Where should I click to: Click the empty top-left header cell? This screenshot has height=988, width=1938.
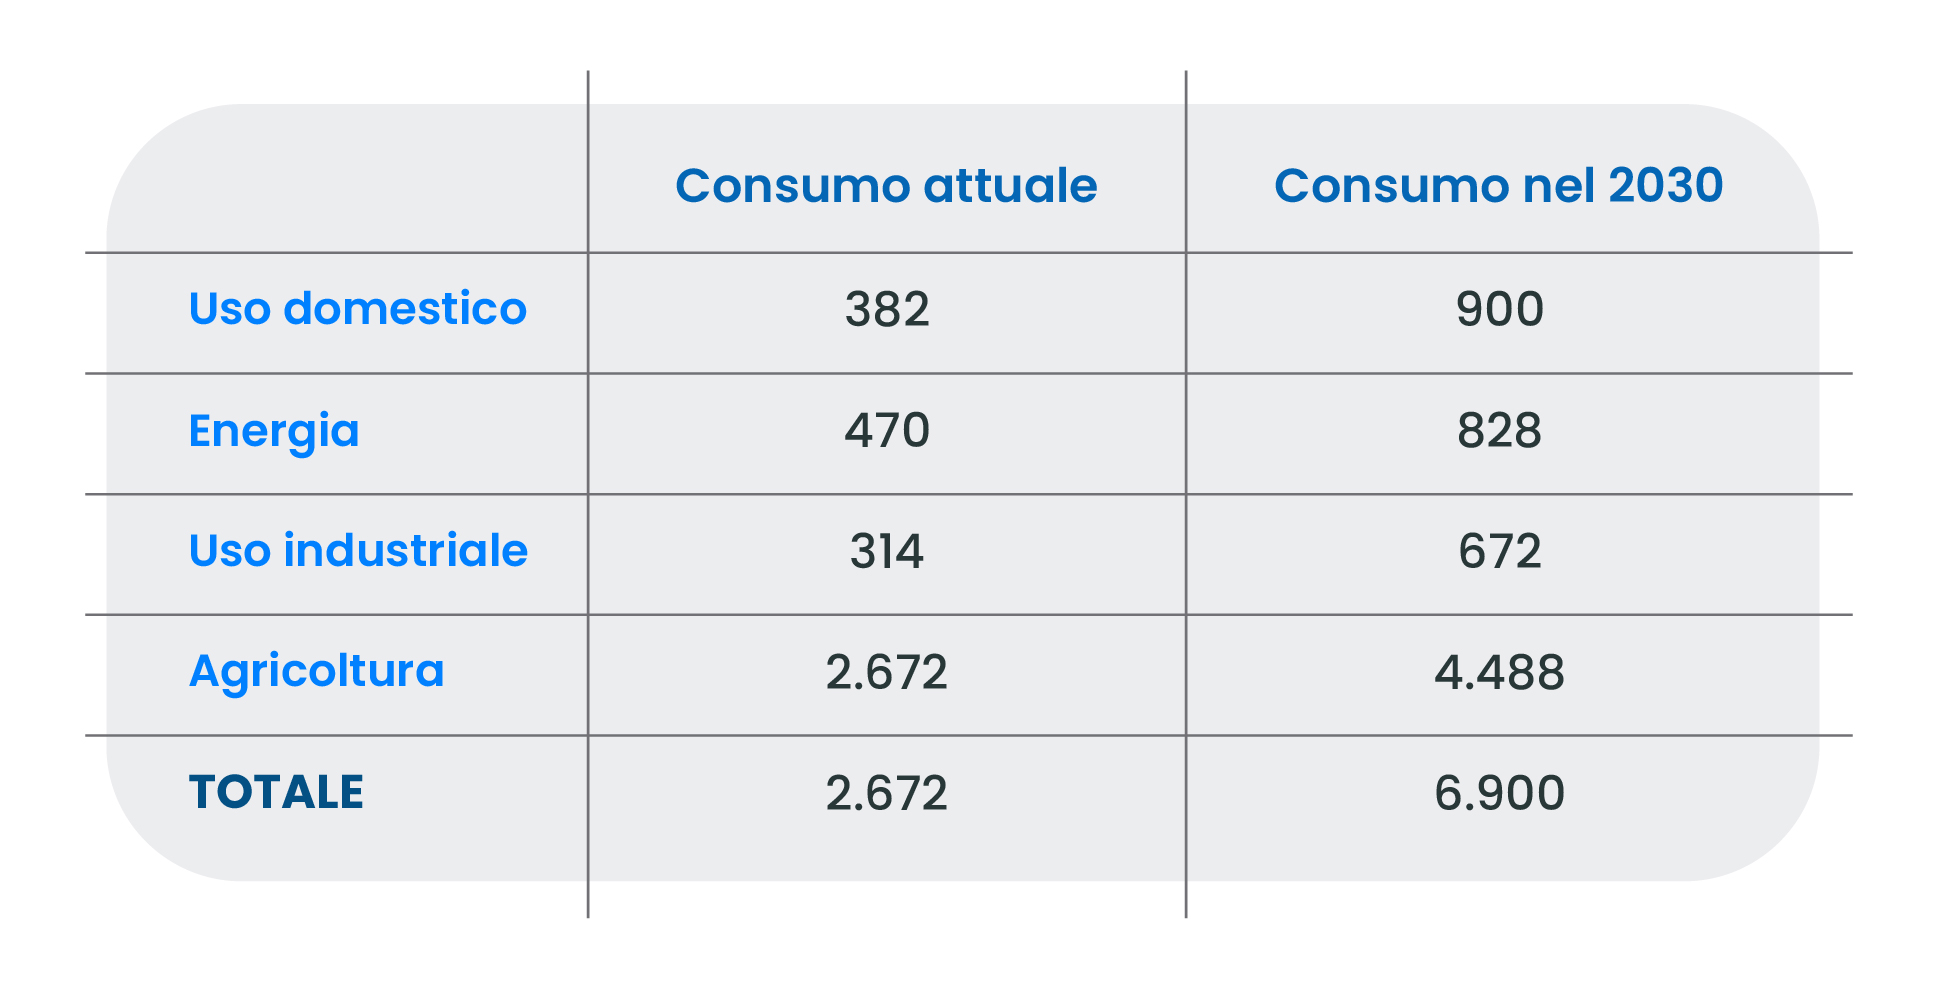pyautogui.click(x=347, y=178)
